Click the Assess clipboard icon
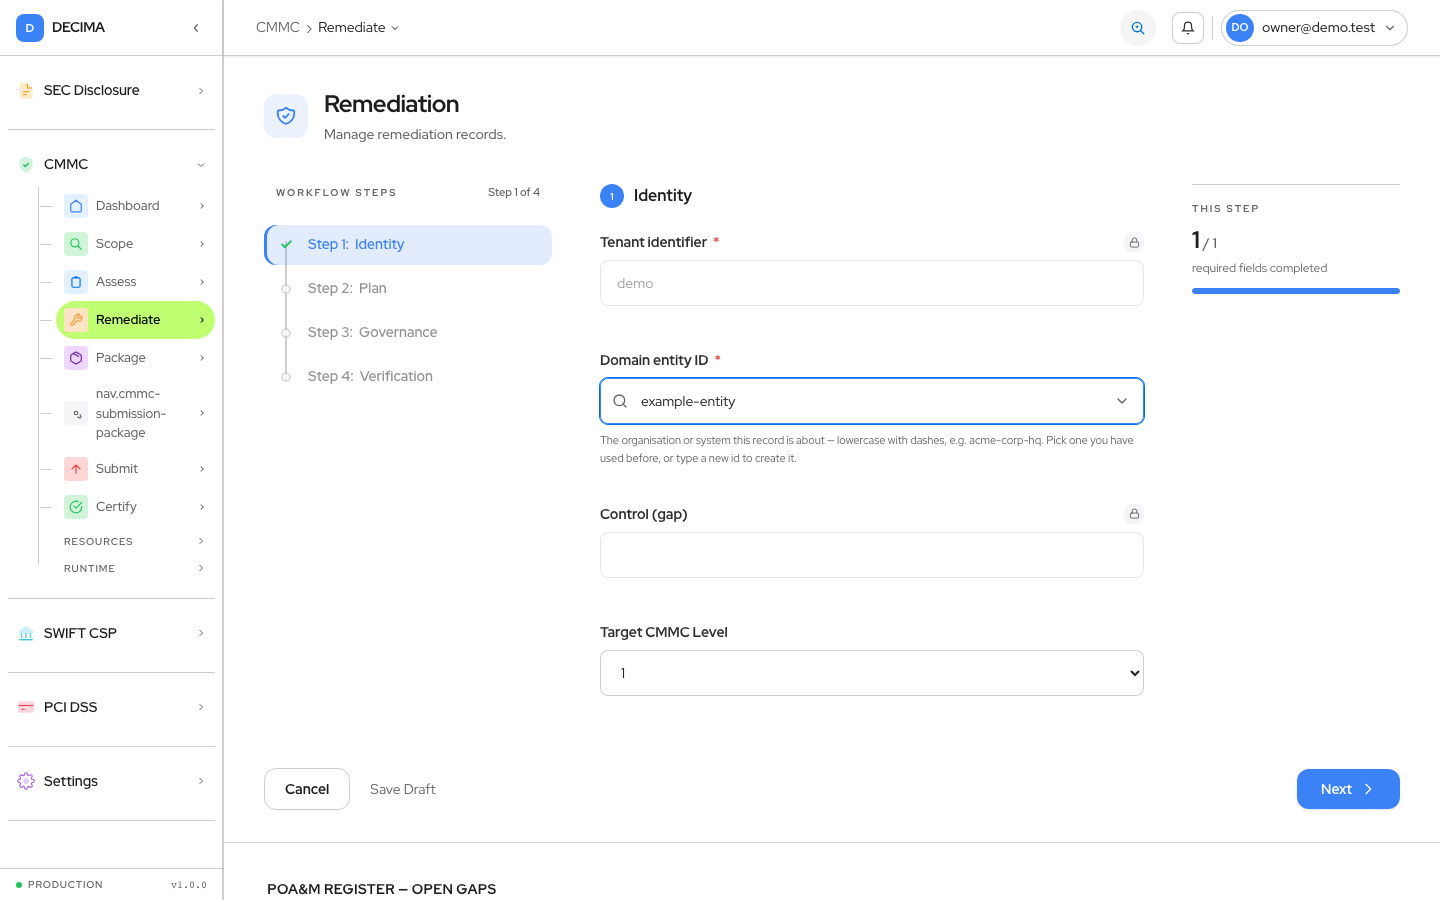 pyautogui.click(x=76, y=282)
